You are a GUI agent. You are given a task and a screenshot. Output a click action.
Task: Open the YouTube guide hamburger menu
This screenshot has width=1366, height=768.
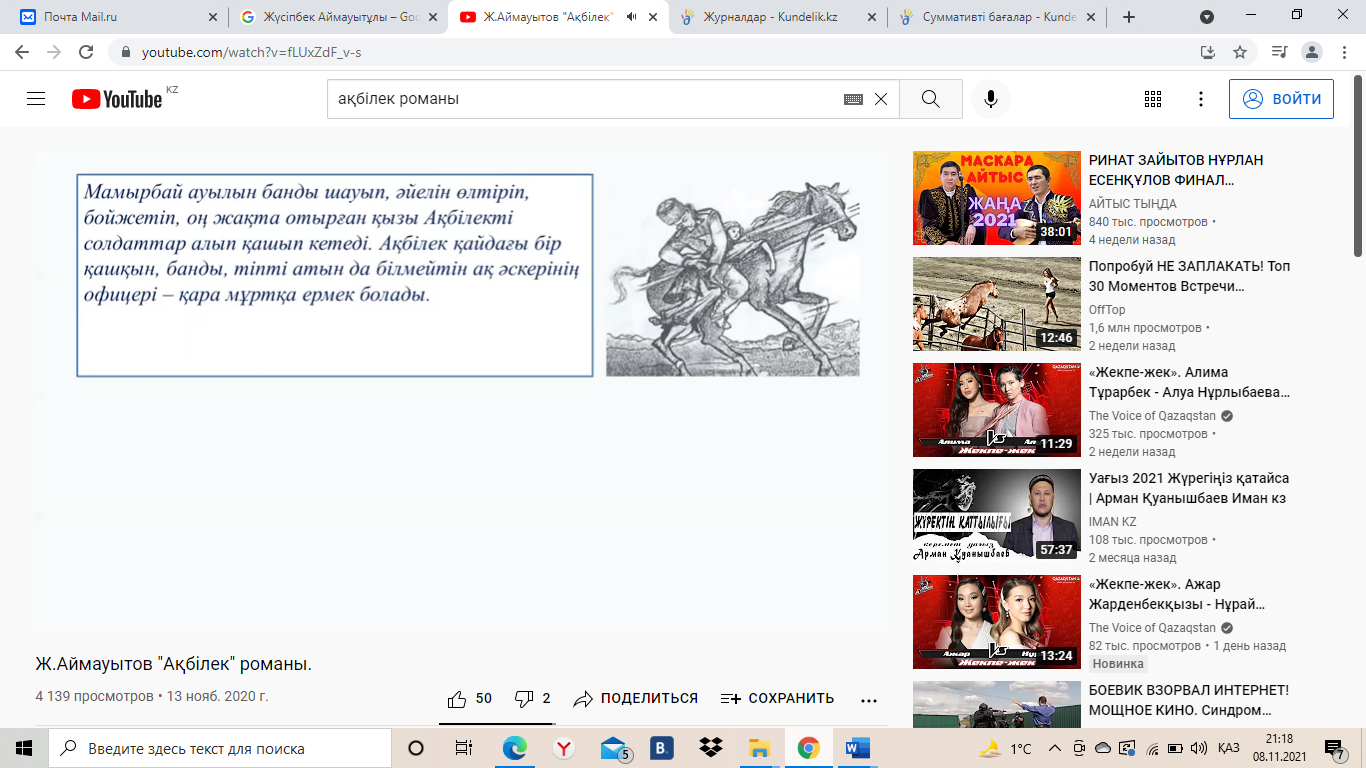[36, 99]
